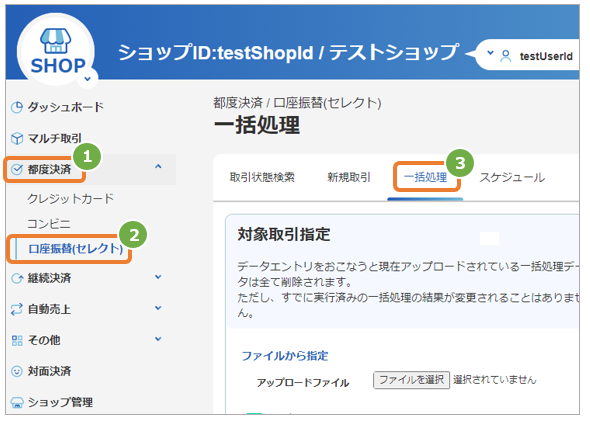This screenshot has height=424, width=590.
Task: Click the 継続決済 circular arrow icon
Action: pos(17,278)
